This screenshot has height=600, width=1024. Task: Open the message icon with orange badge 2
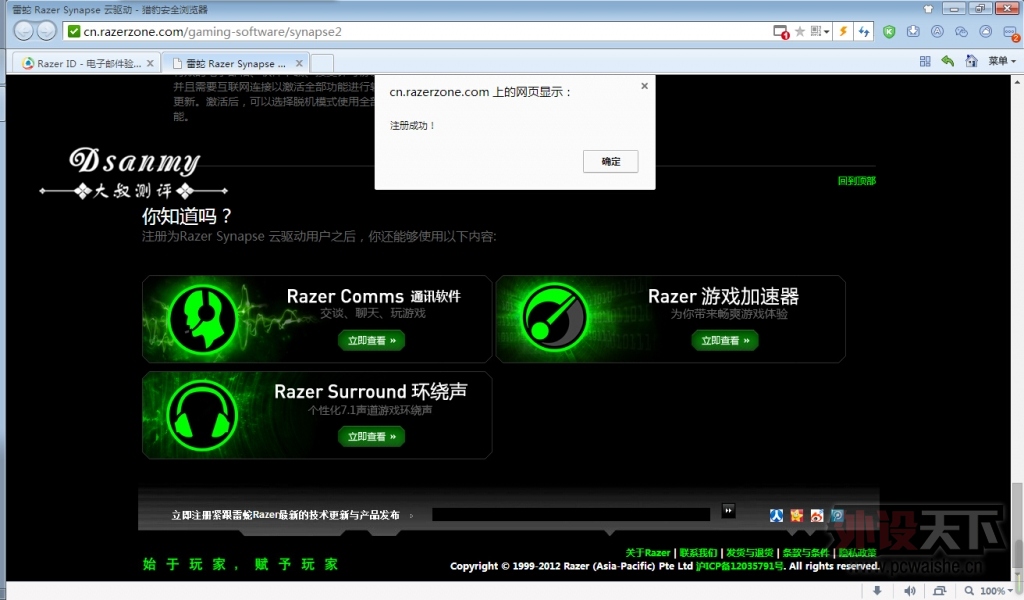point(1010,33)
